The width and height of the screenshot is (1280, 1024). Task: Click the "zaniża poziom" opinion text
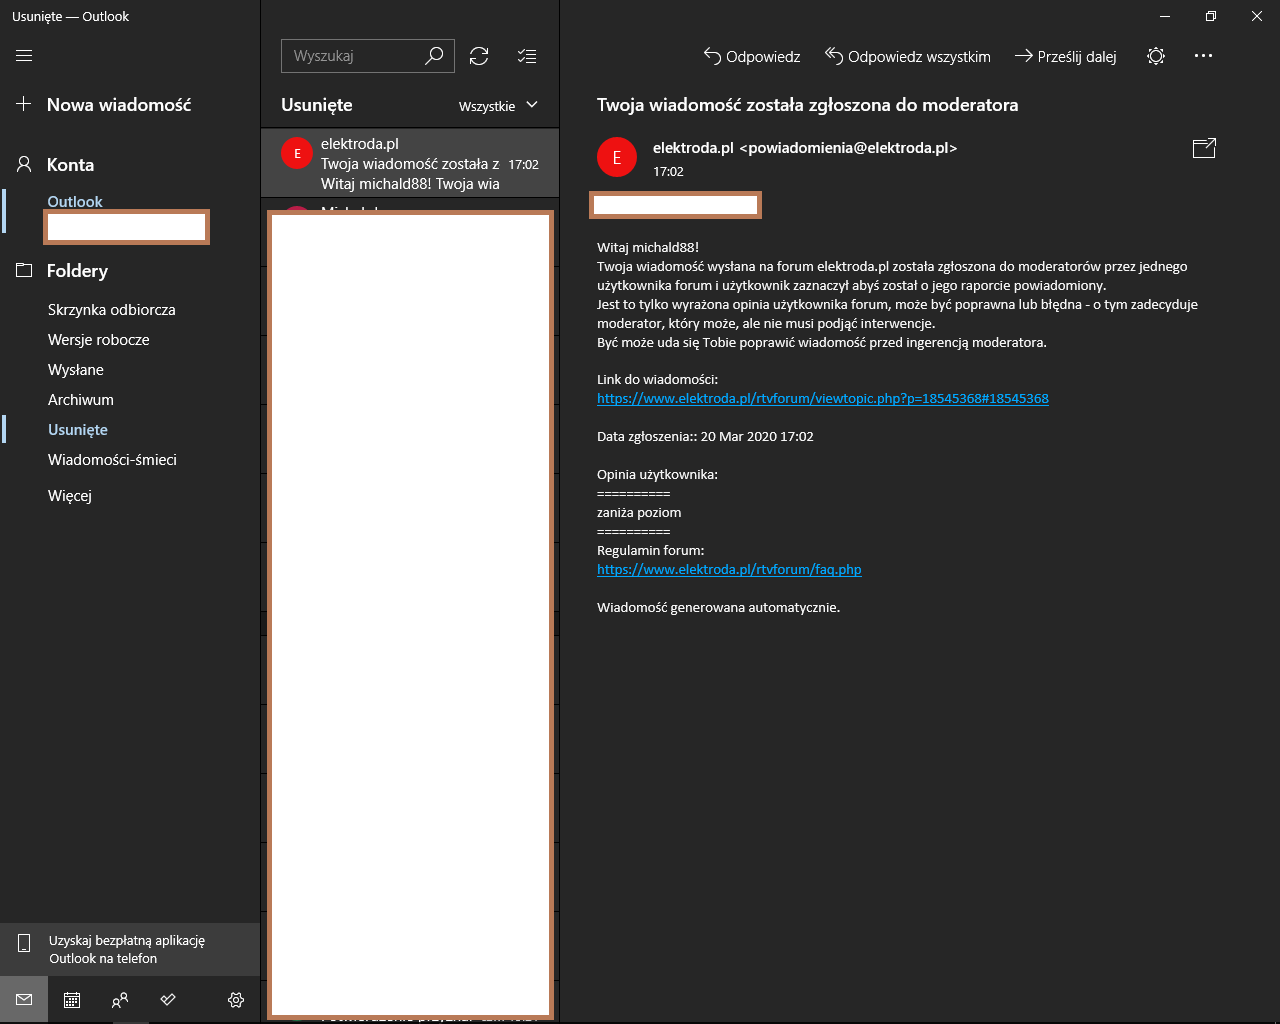pos(639,513)
